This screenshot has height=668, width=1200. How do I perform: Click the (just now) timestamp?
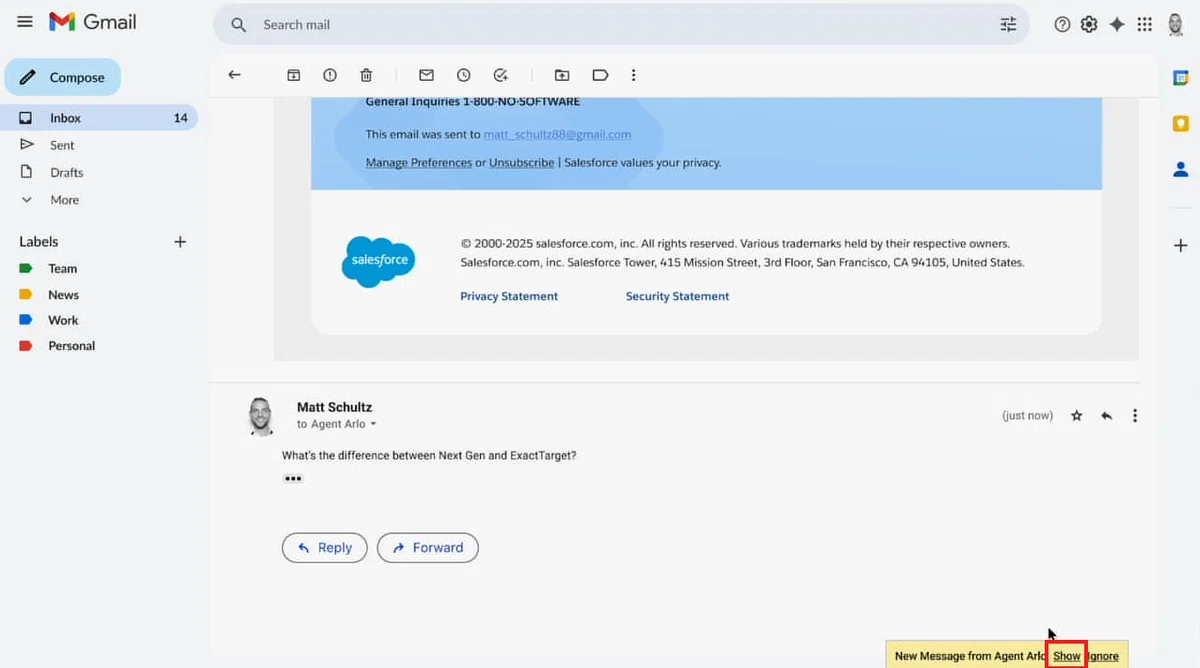(1027, 415)
